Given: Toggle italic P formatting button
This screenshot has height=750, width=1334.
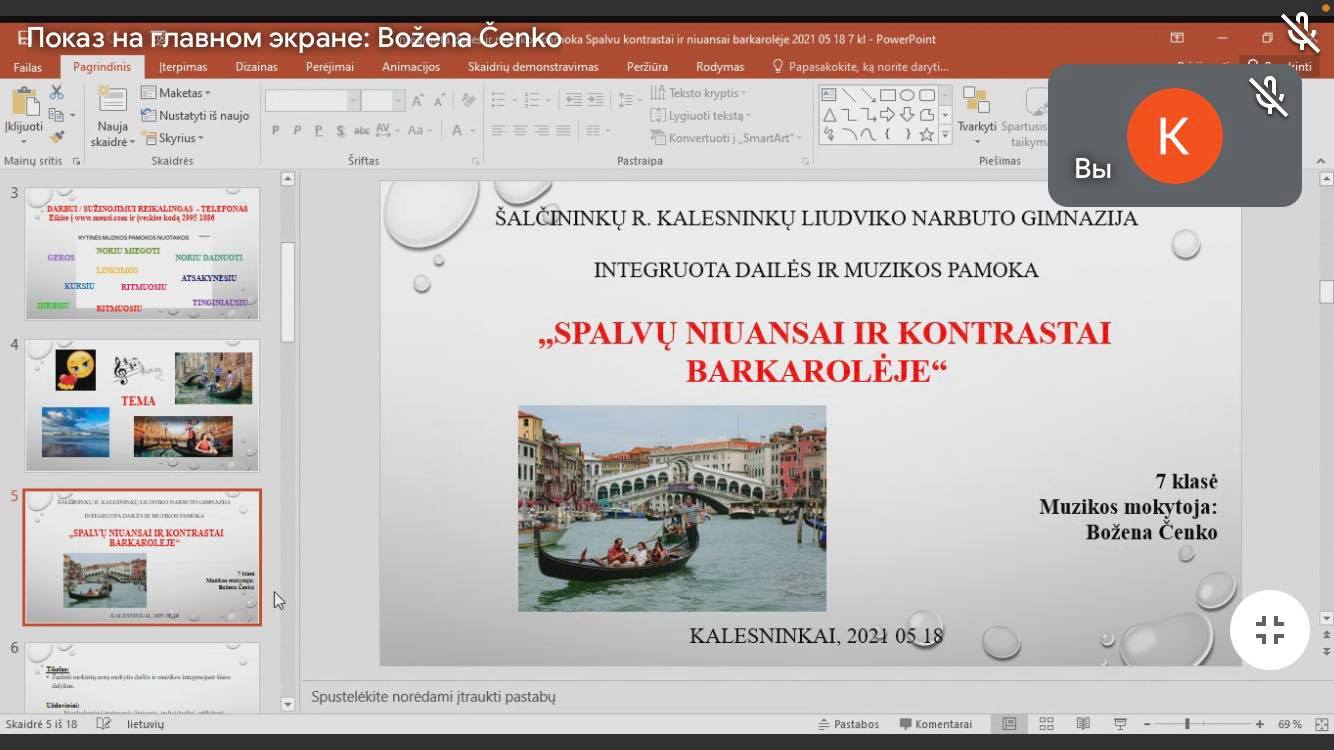Looking at the screenshot, I should [x=298, y=131].
